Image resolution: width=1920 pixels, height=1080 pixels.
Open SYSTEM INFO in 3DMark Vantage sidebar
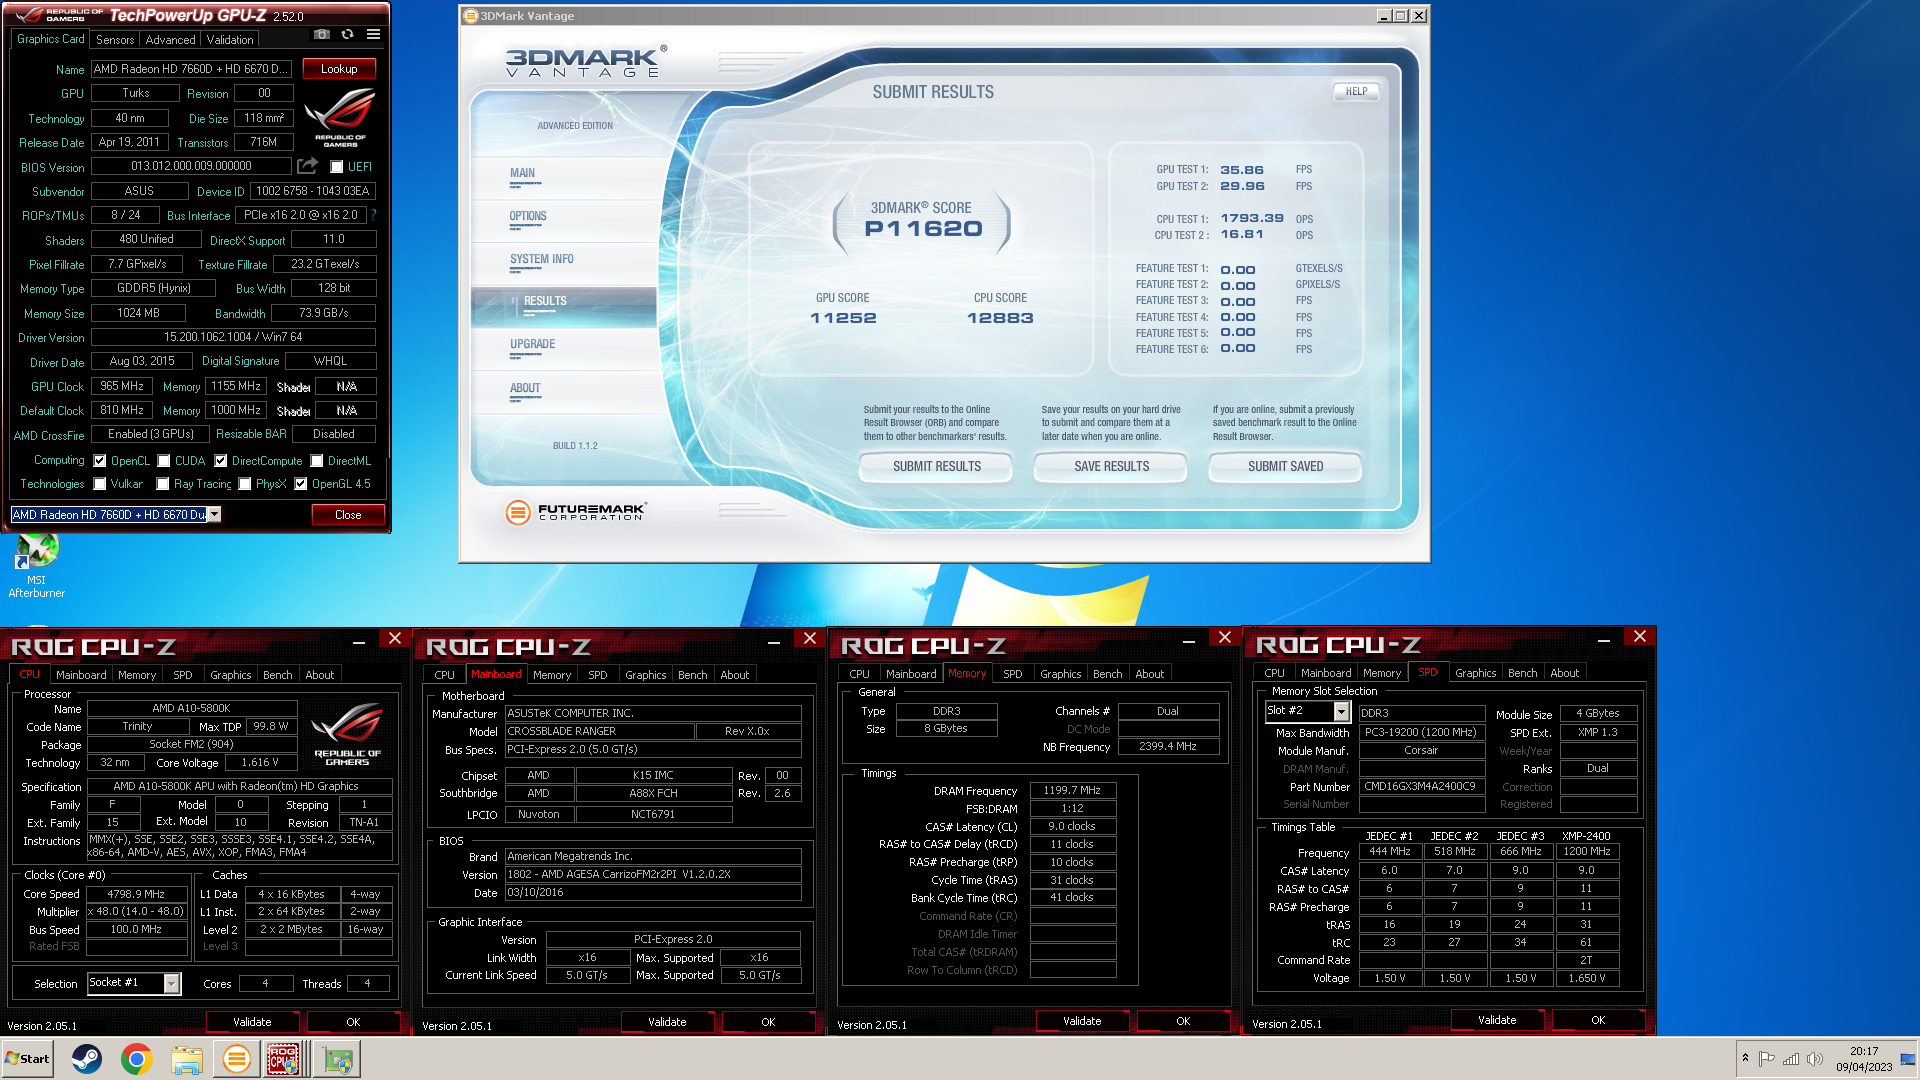(542, 260)
